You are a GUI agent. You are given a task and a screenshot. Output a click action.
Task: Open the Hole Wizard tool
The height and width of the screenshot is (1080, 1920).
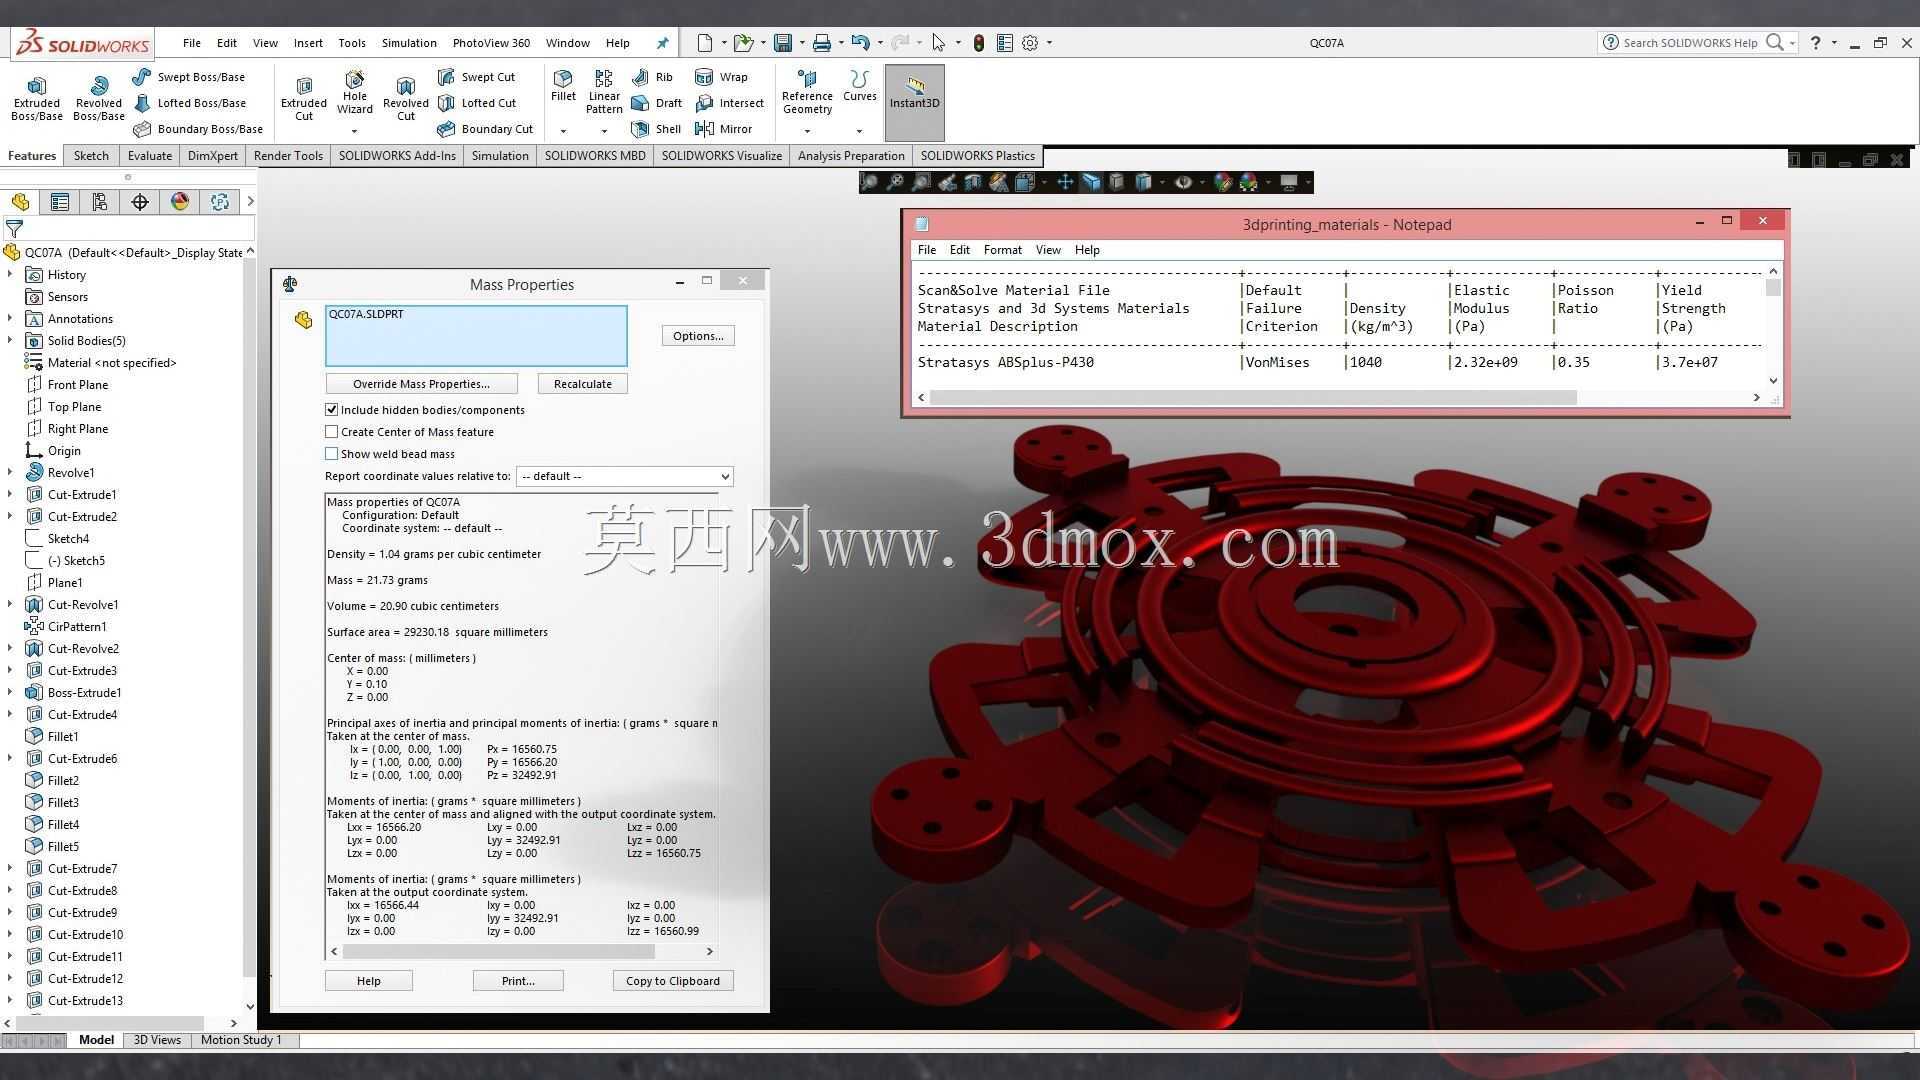click(354, 92)
